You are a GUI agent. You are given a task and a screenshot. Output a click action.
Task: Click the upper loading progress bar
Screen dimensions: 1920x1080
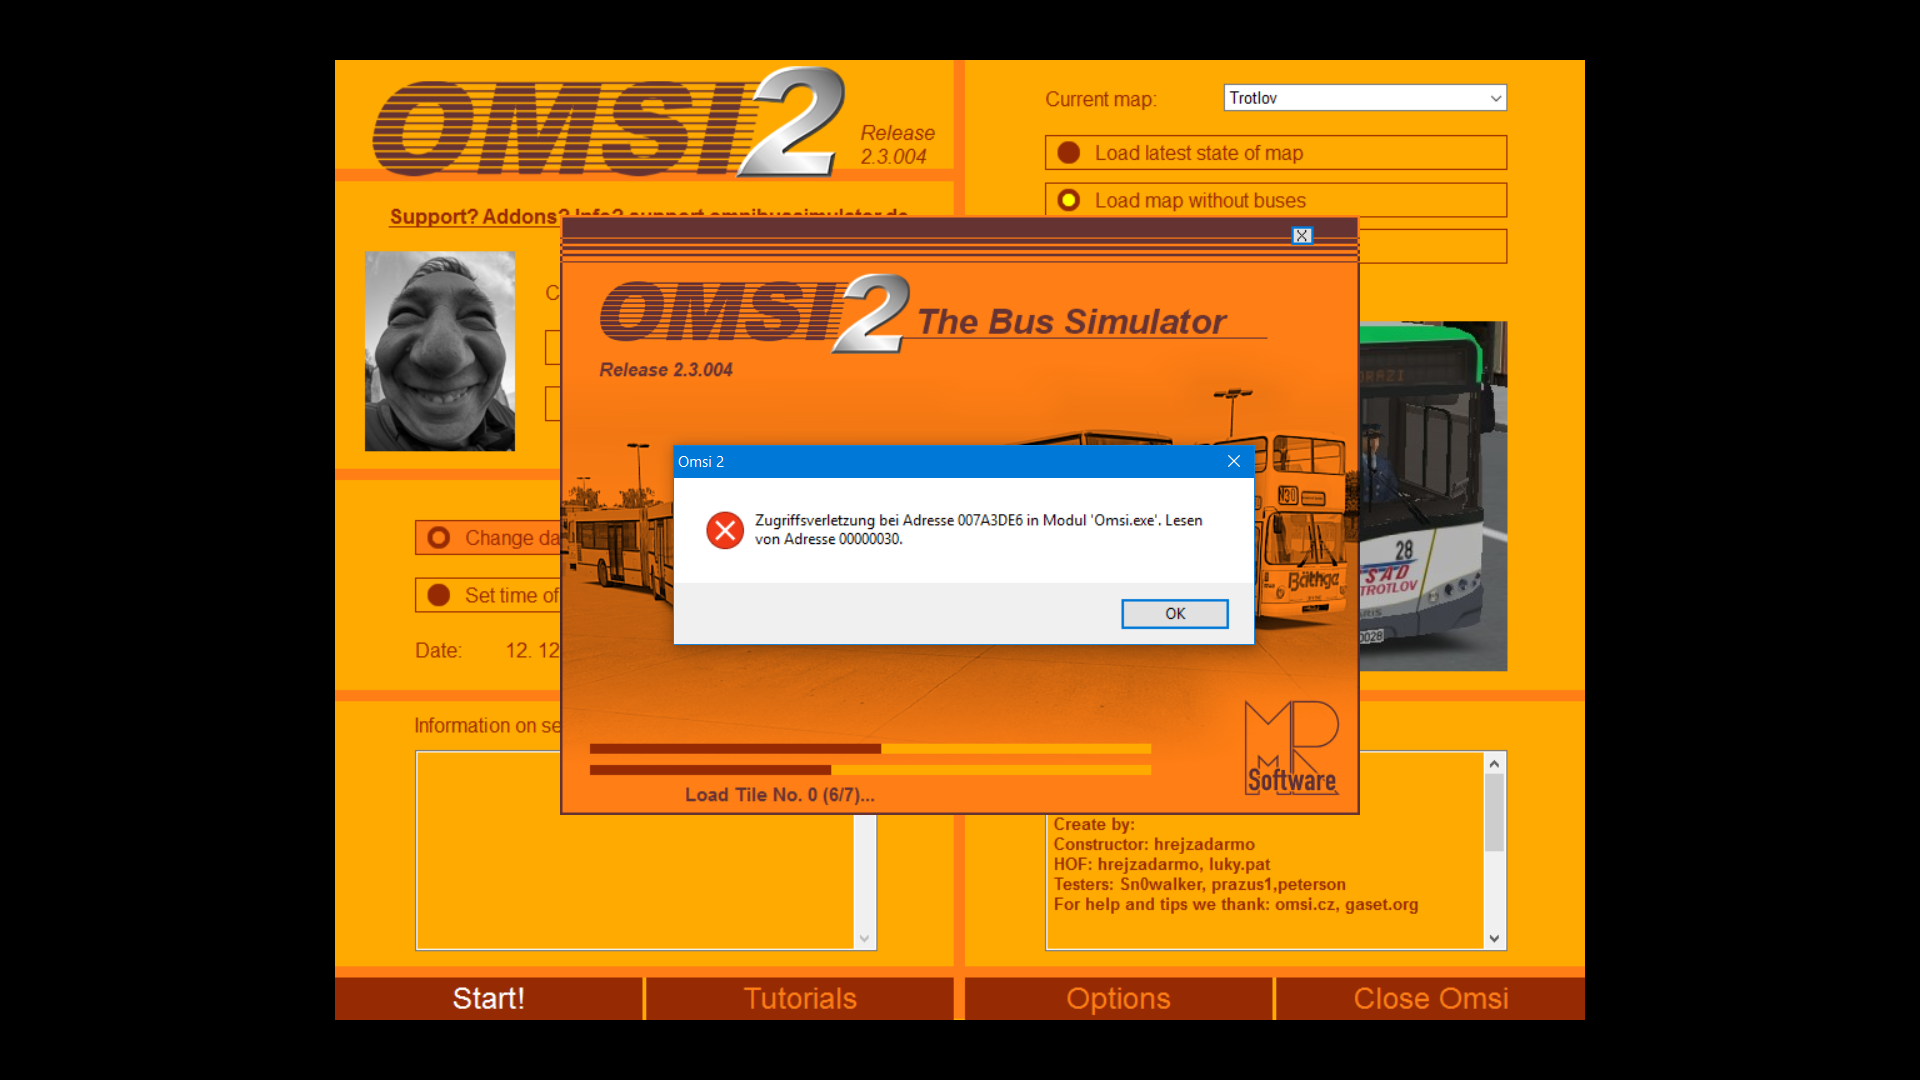click(869, 749)
